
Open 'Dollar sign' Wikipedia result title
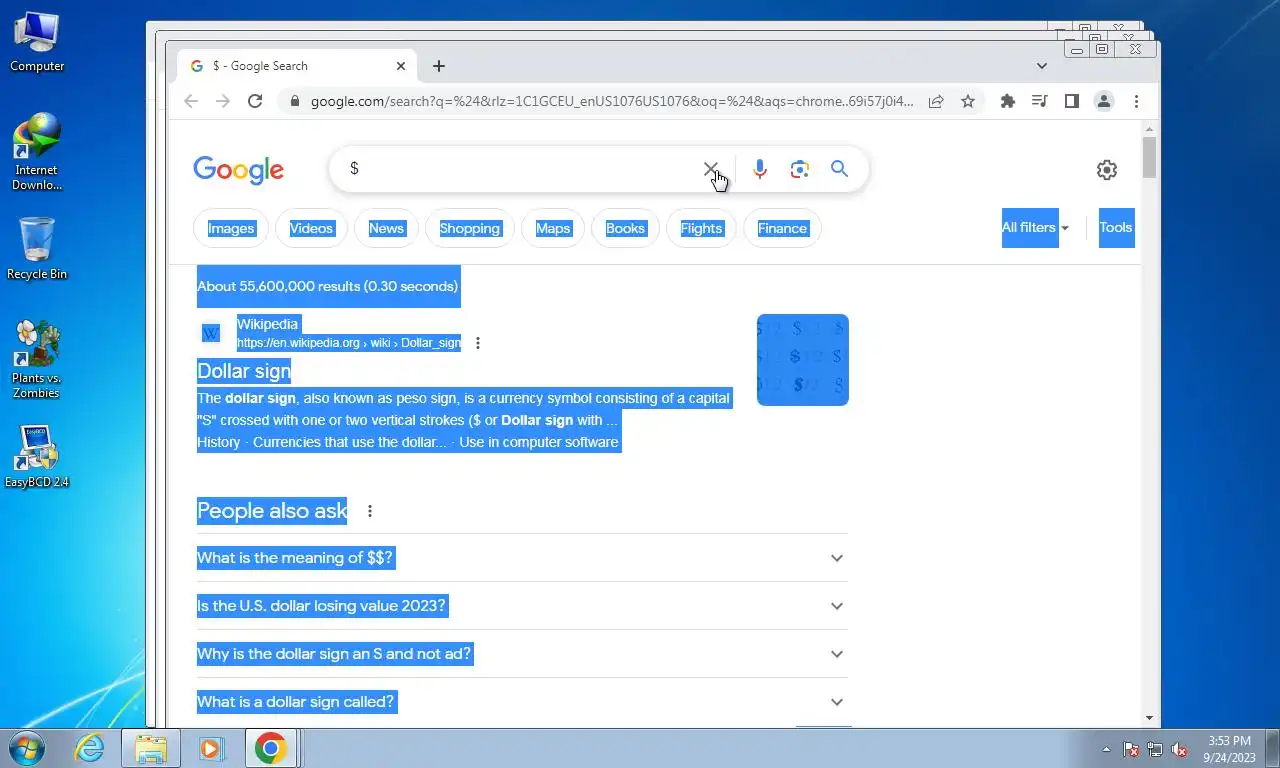coord(244,371)
